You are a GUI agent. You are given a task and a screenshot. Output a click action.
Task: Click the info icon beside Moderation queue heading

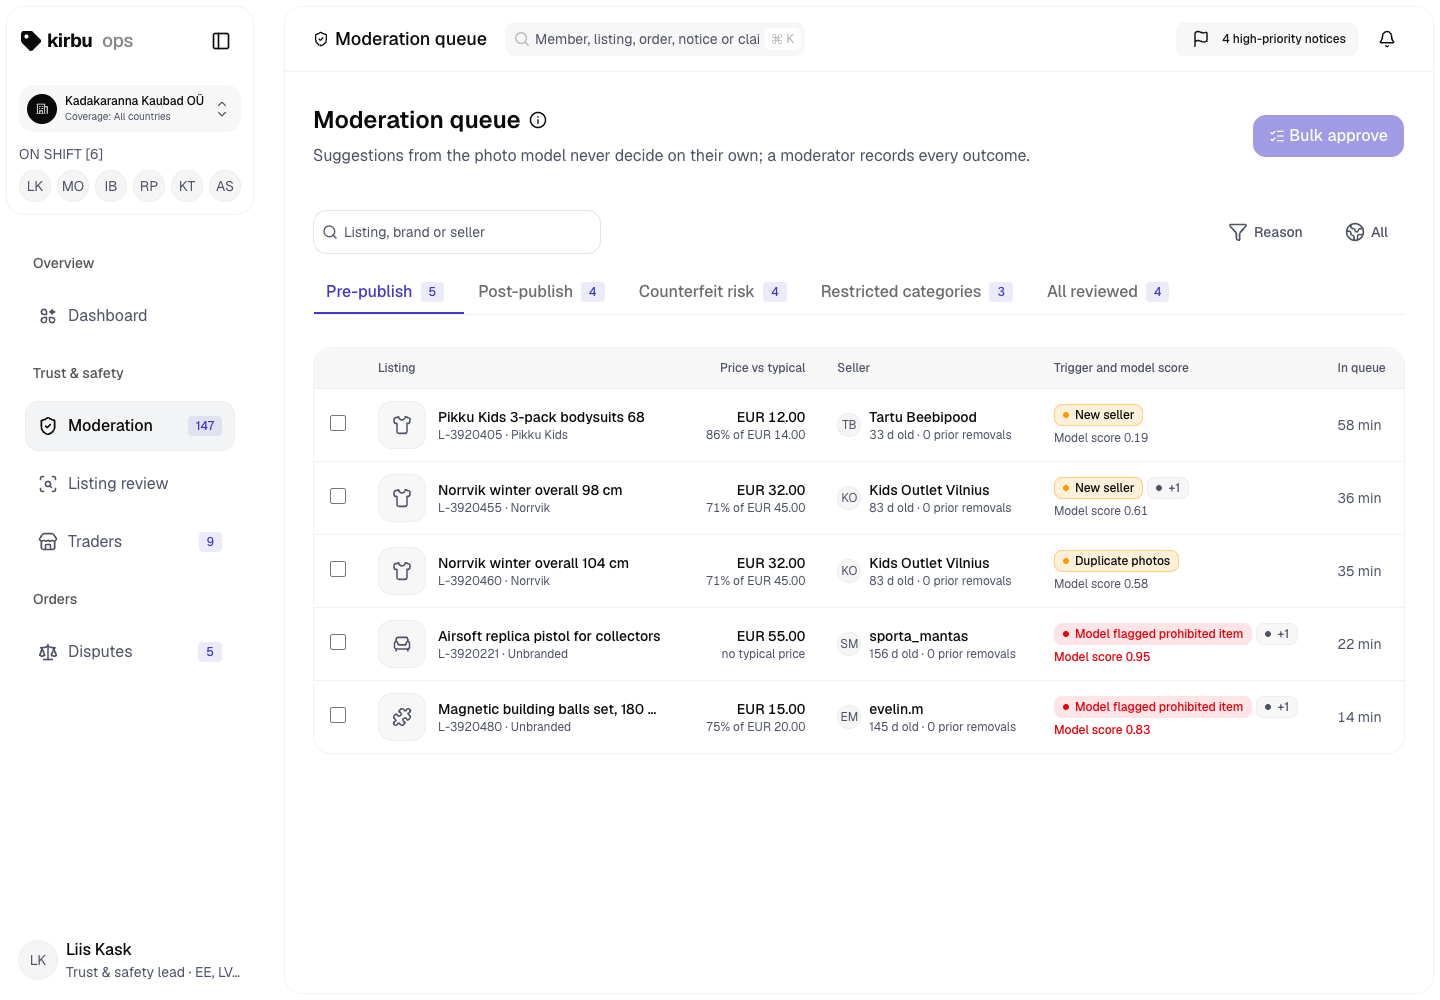538,120
